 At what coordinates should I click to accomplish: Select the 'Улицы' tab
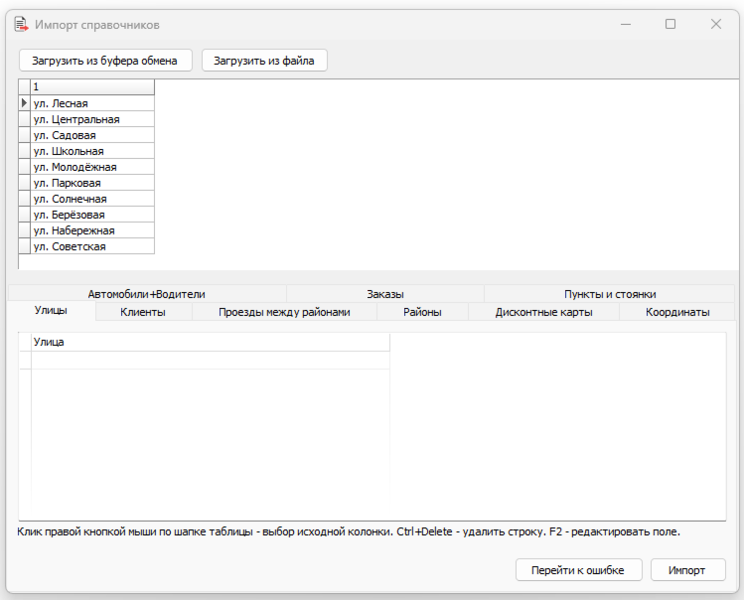(x=51, y=312)
